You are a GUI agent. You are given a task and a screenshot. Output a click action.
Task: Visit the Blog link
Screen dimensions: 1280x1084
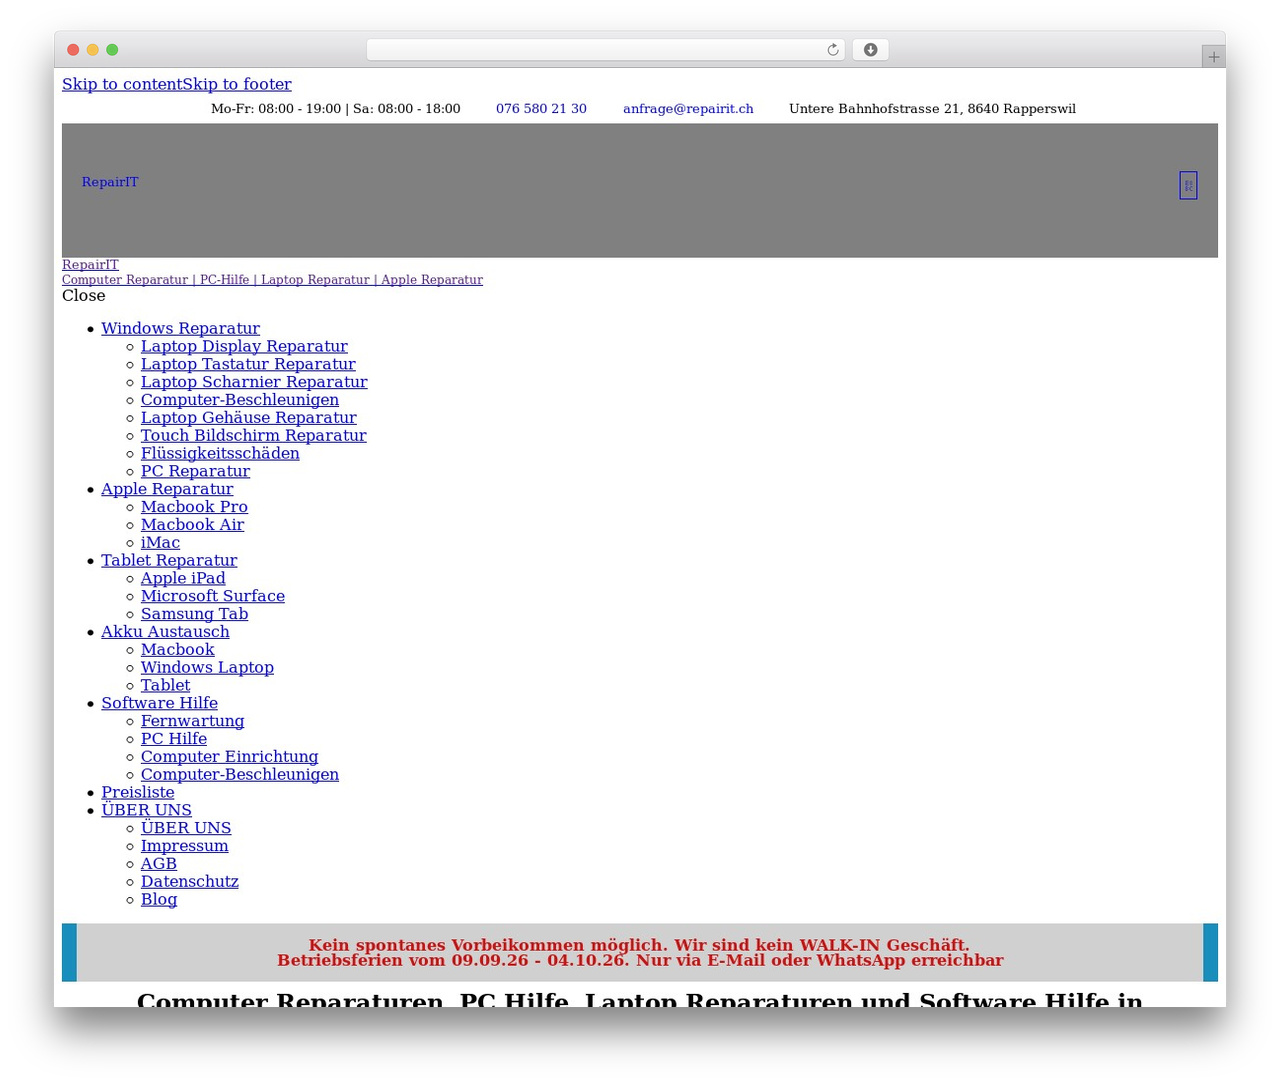pyautogui.click(x=159, y=900)
